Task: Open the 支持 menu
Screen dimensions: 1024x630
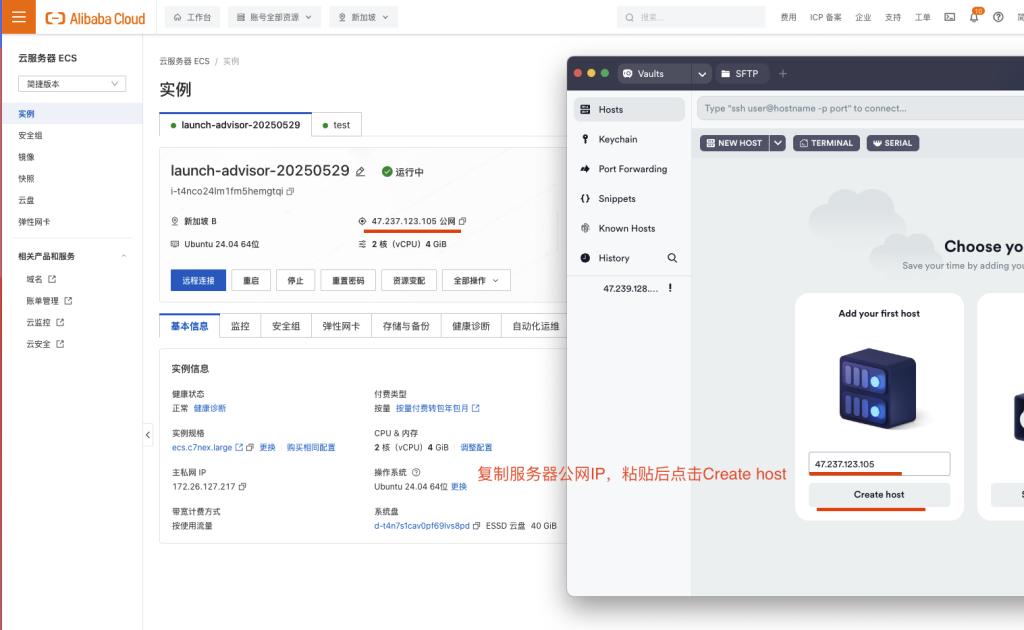Action: (893, 17)
